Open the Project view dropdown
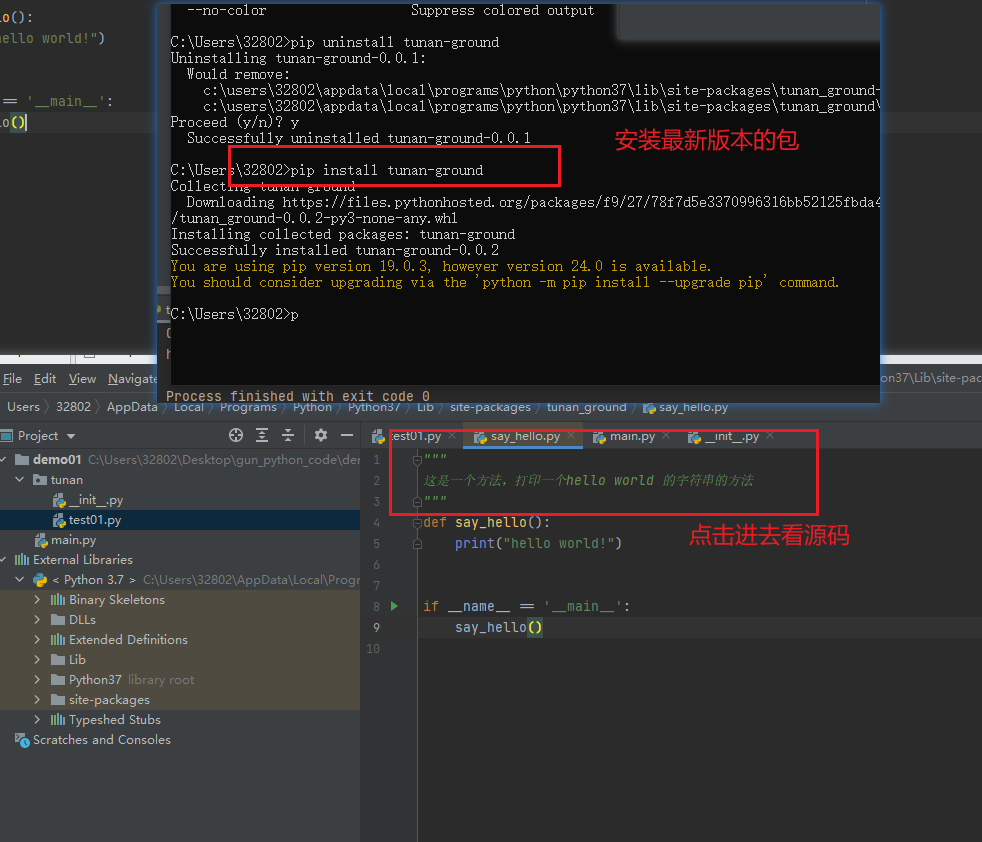Screen dimensions: 982x842 [x=70, y=436]
